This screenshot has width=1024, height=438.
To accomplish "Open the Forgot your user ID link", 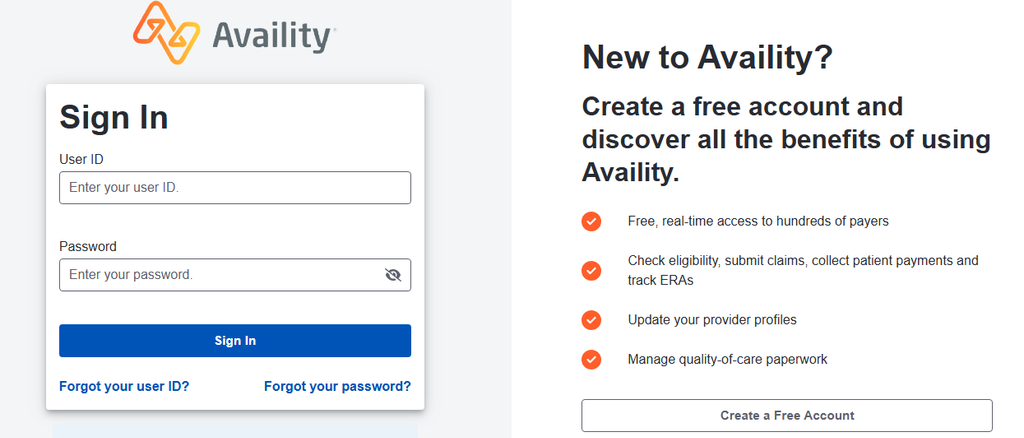I will 124,386.
